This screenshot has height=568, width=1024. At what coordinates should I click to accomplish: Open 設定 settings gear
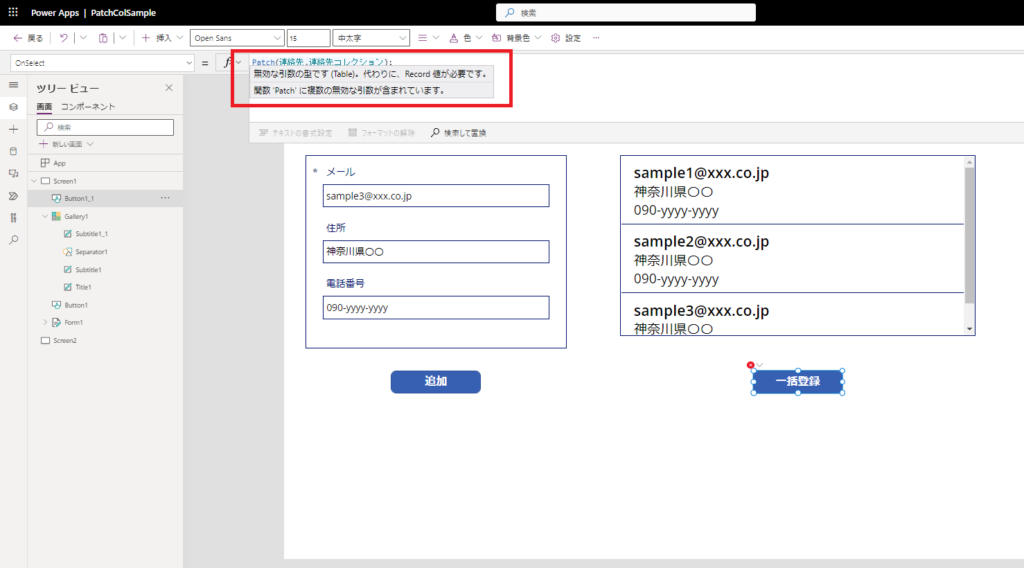click(566, 38)
